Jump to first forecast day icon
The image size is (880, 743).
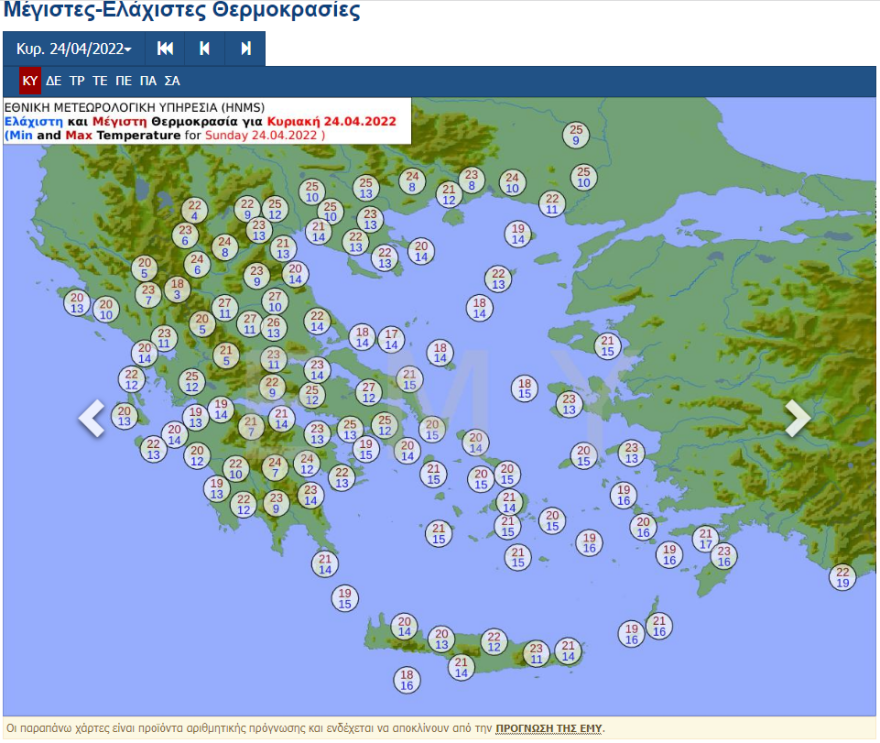coord(166,48)
